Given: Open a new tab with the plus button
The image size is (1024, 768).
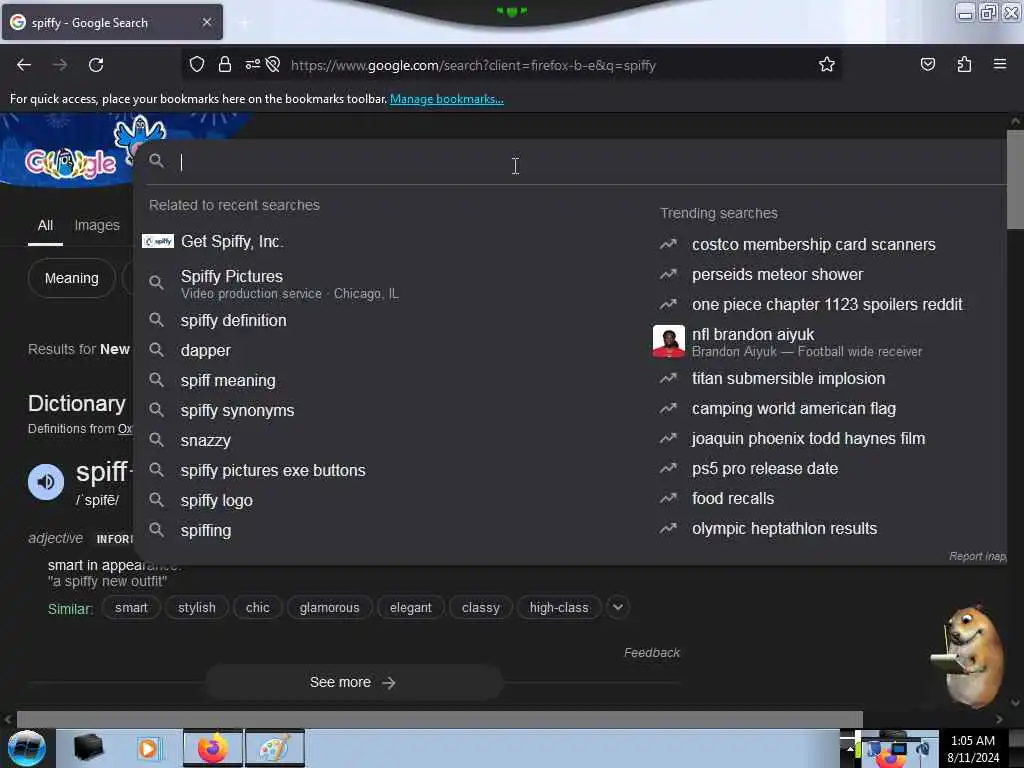Looking at the screenshot, I should pyautogui.click(x=244, y=22).
